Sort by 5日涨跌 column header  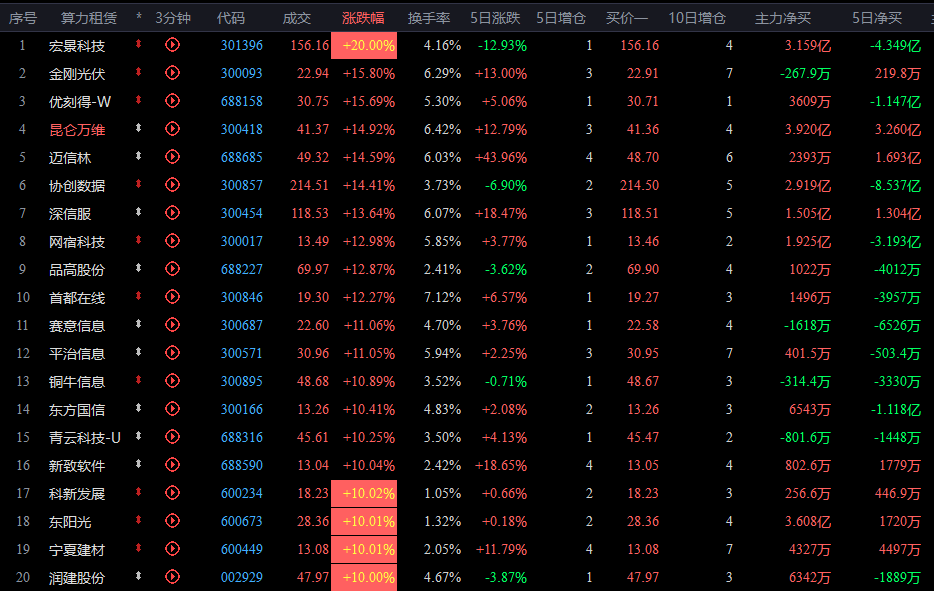point(495,18)
